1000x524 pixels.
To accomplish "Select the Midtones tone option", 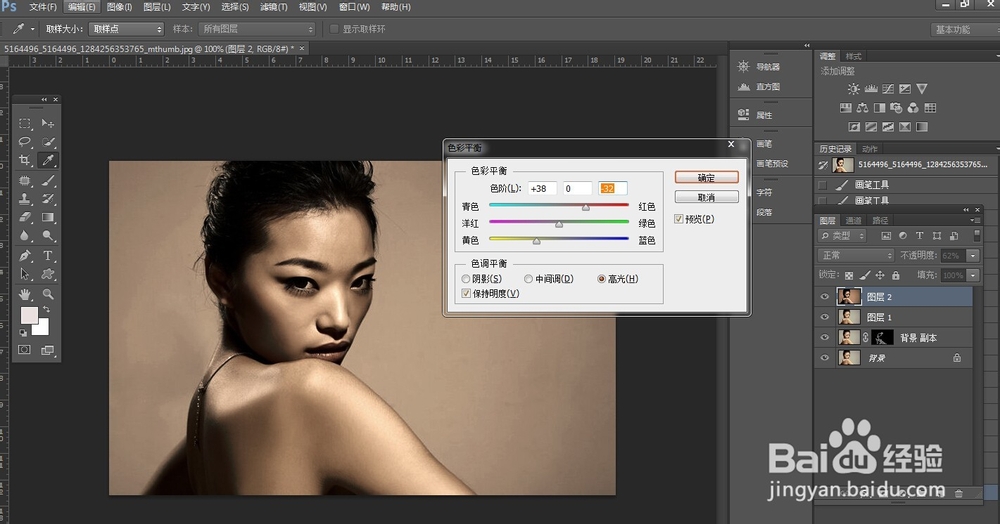I will click(548, 279).
